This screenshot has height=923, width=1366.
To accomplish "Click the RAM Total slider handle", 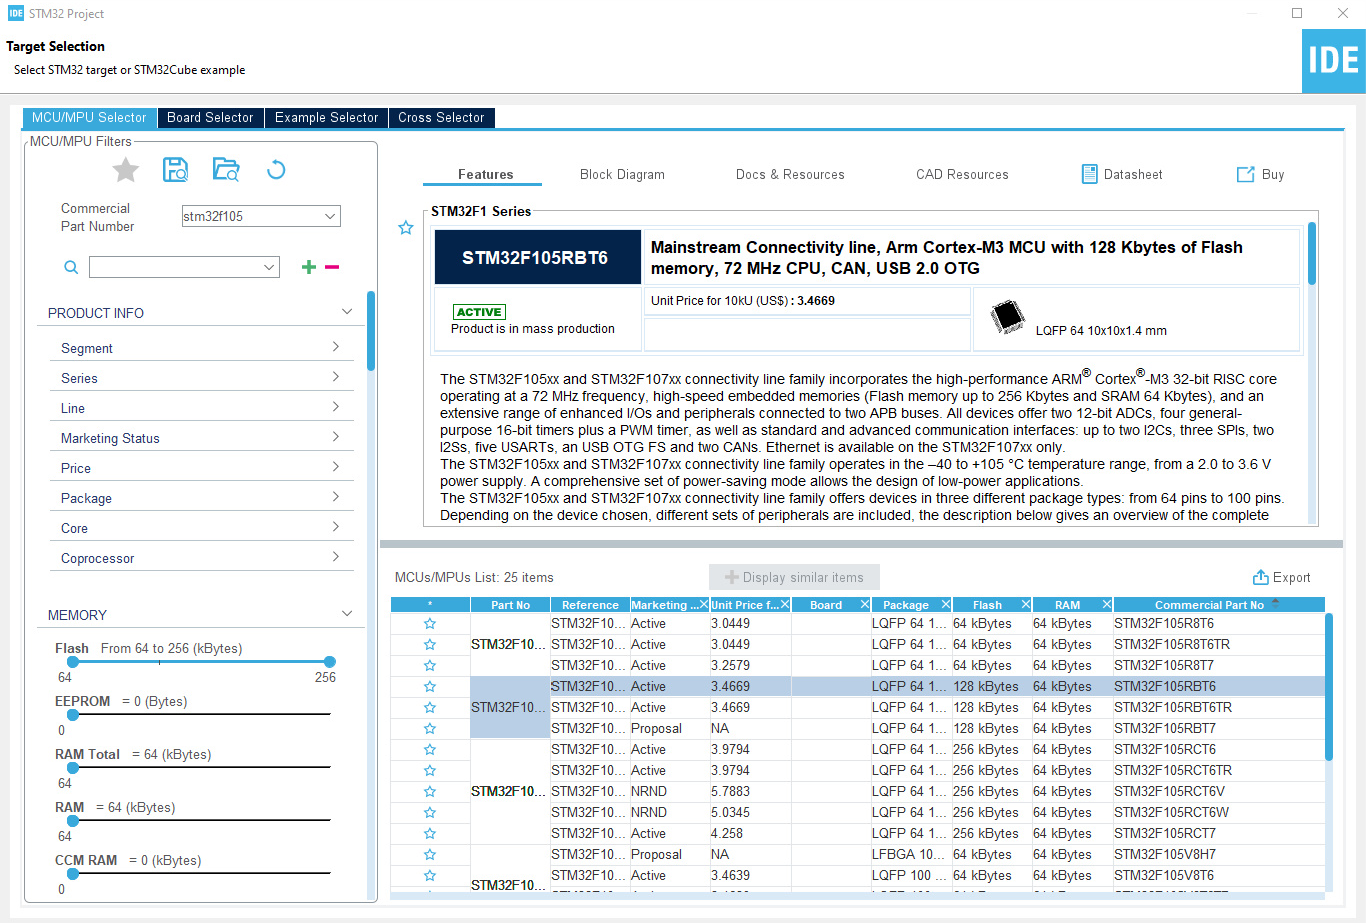I will pyautogui.click(x=73, y=768).
